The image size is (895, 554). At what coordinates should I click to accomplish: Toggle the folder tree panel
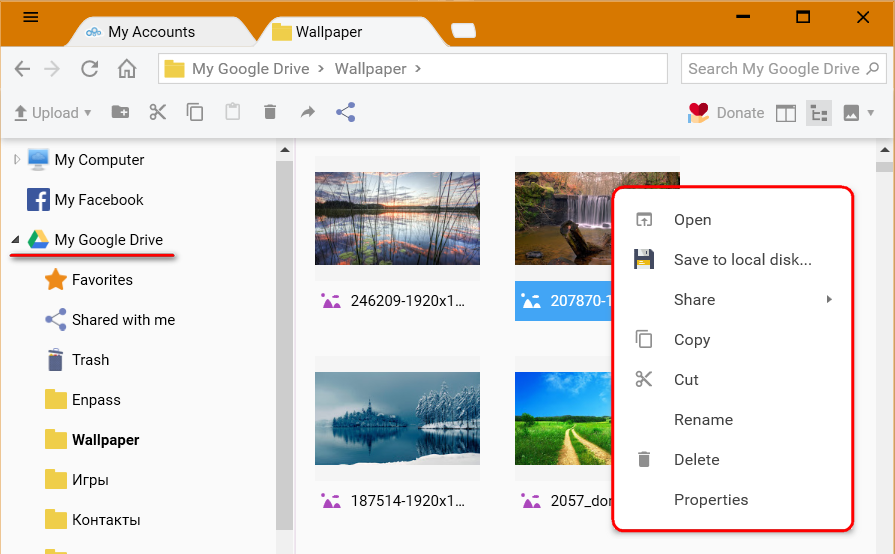tap(819, 113)
